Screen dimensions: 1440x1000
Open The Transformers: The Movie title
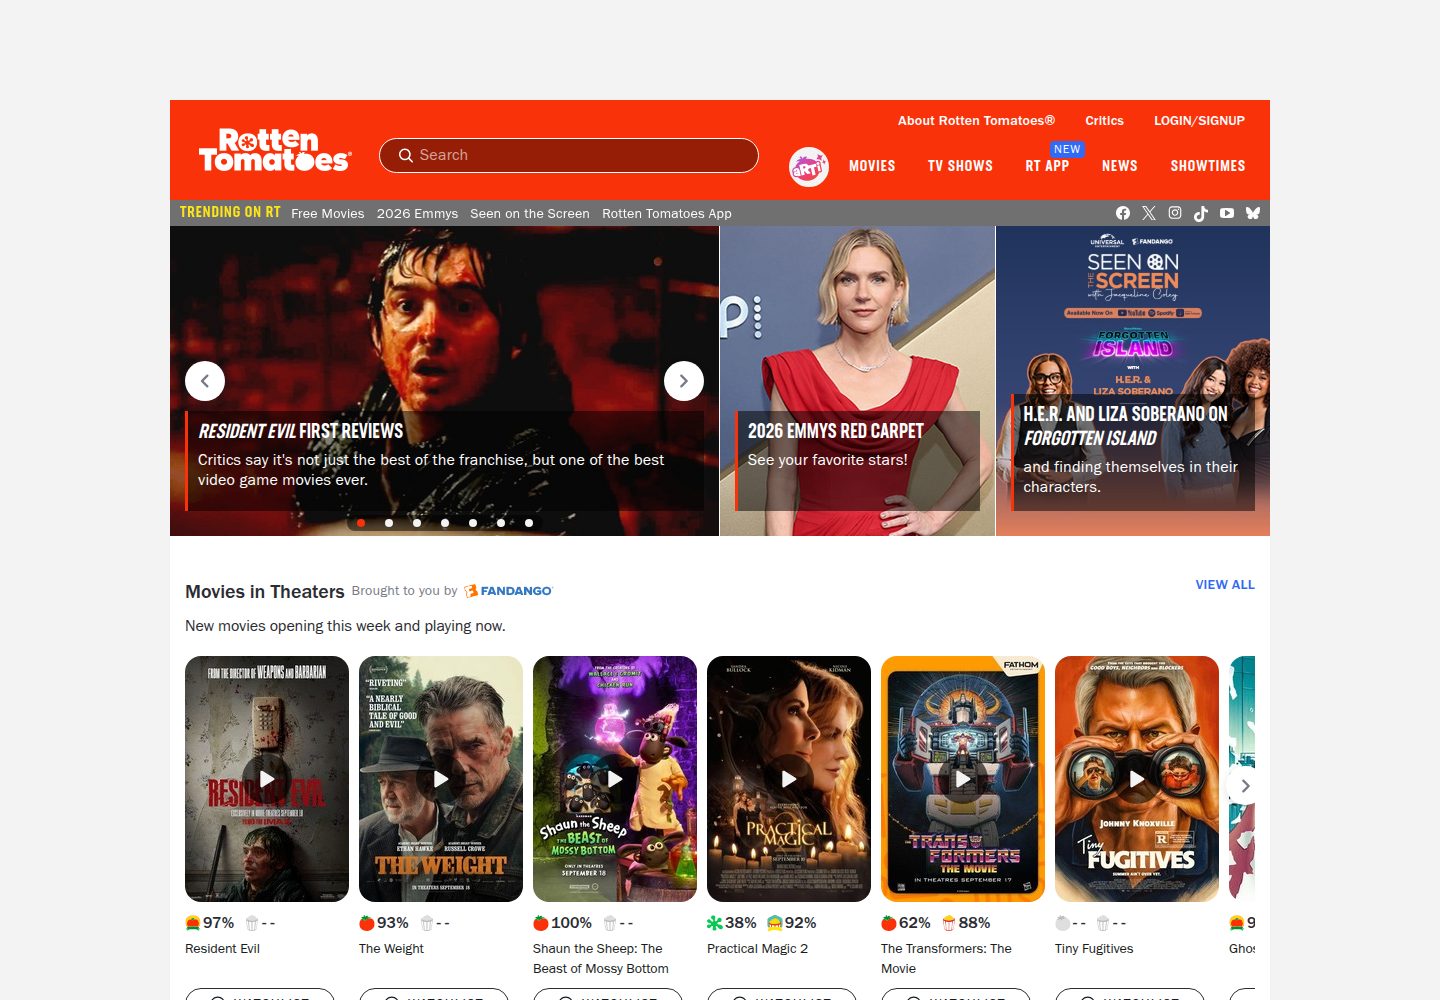tap(946, 959)
